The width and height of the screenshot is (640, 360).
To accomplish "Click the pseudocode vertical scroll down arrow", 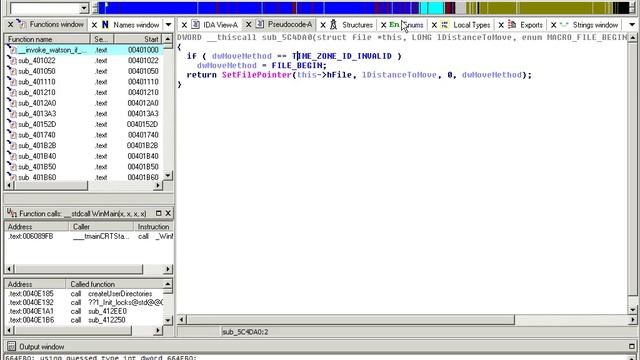I will click(x=633, y=310).
